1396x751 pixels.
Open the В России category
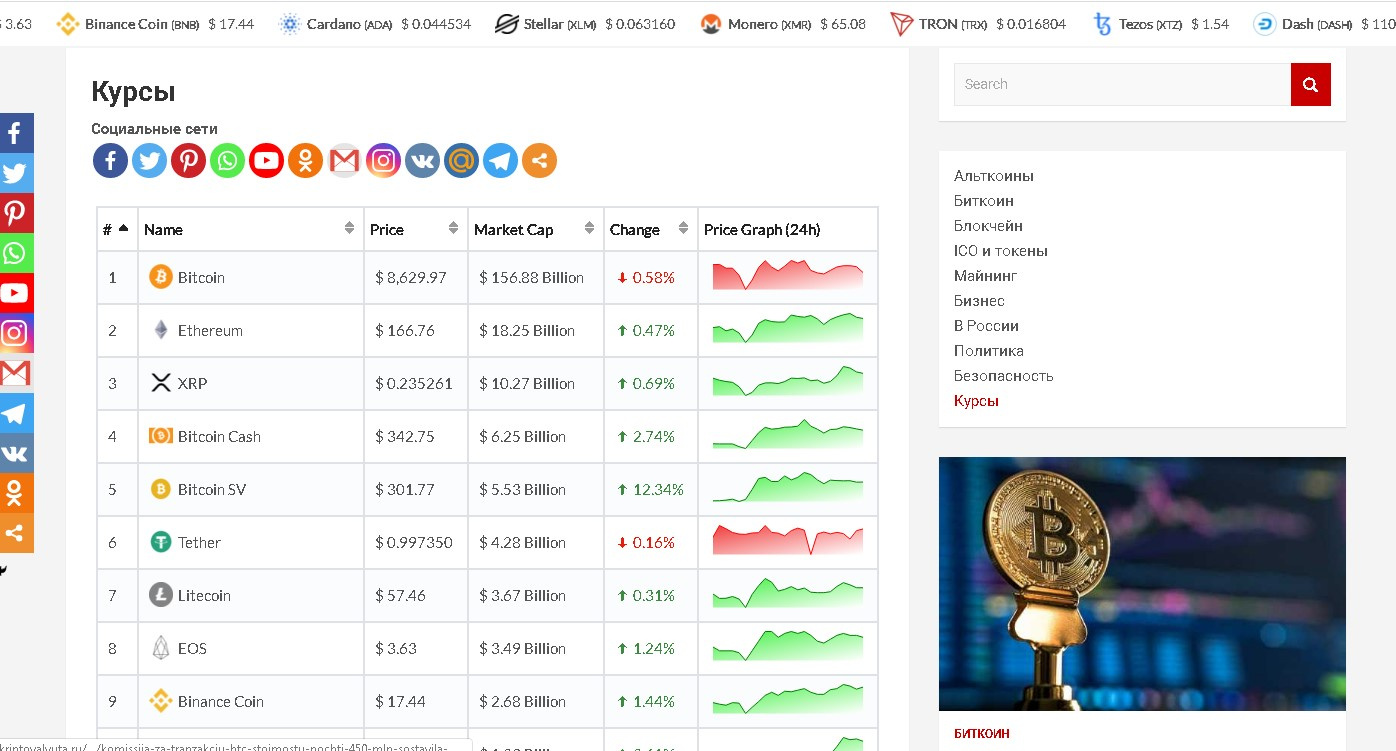click(x=986, y=326)
